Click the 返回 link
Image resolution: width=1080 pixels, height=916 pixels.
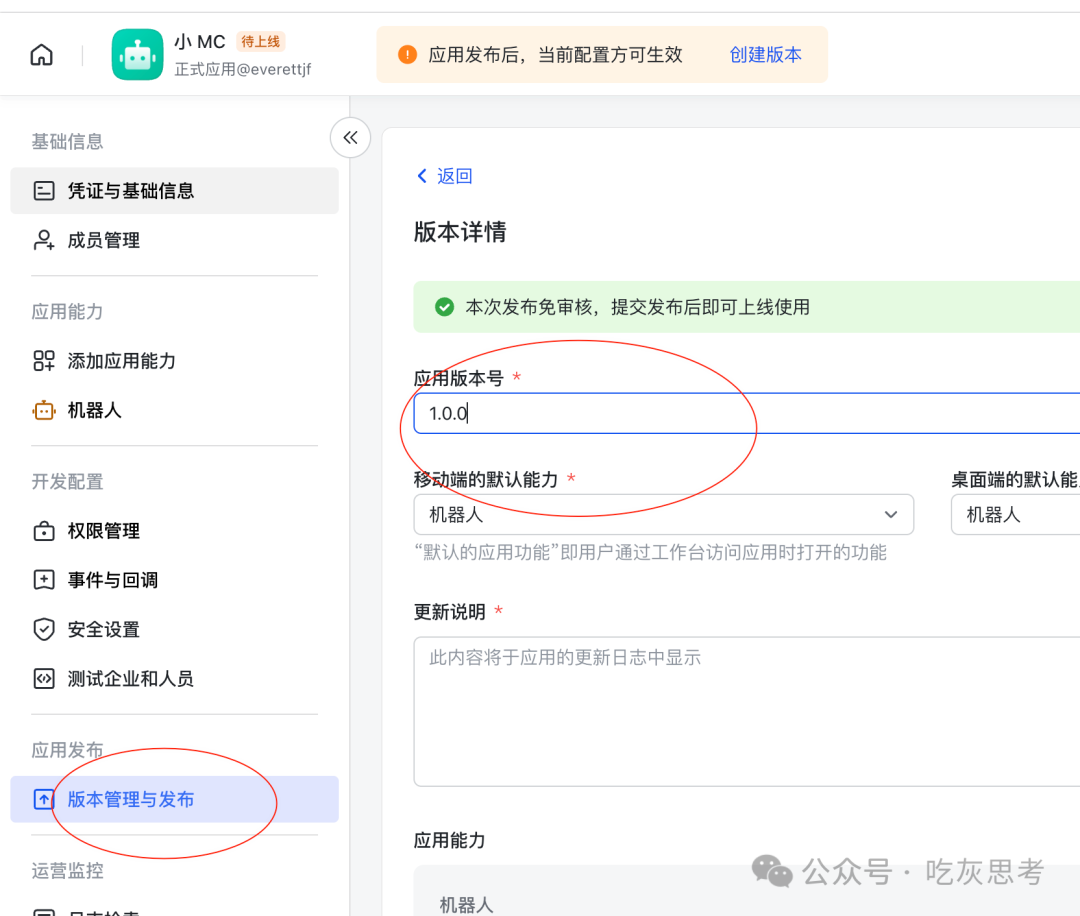[x=455, y=176]
